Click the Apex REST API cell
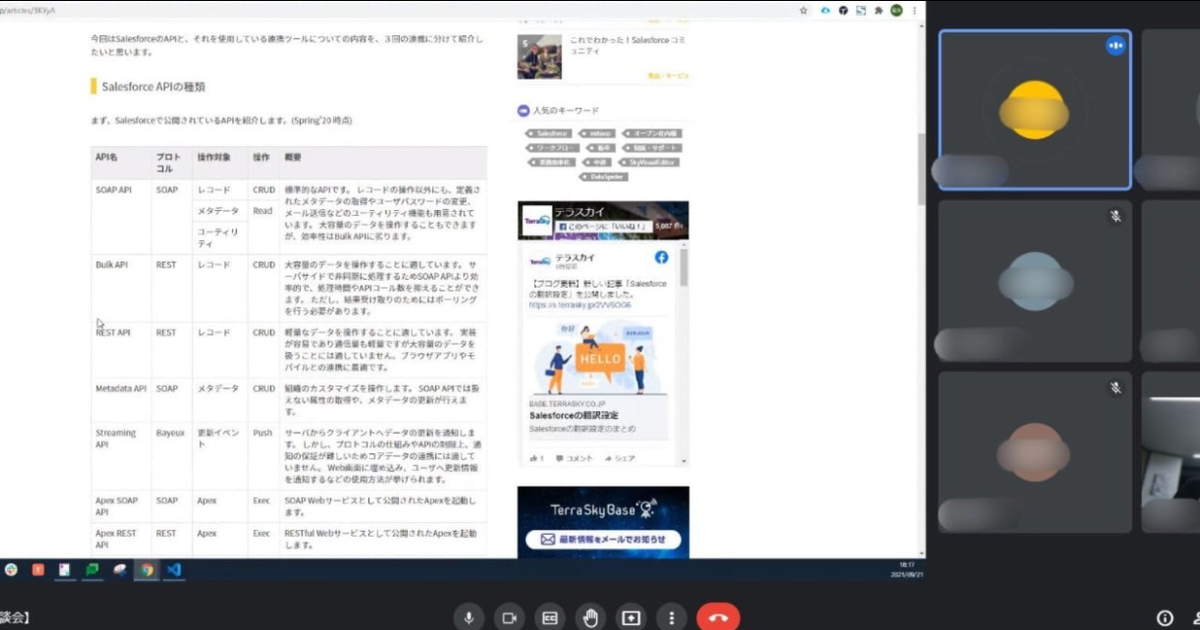Screen dimensions: 1200x630 [121, 539]
